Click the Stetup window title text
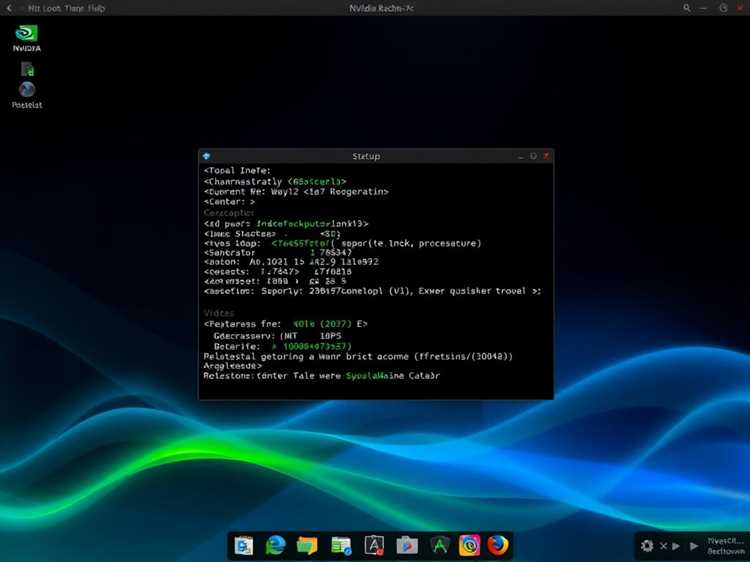The height and width of the screenshot is (562, 750). tap(366, 156)
